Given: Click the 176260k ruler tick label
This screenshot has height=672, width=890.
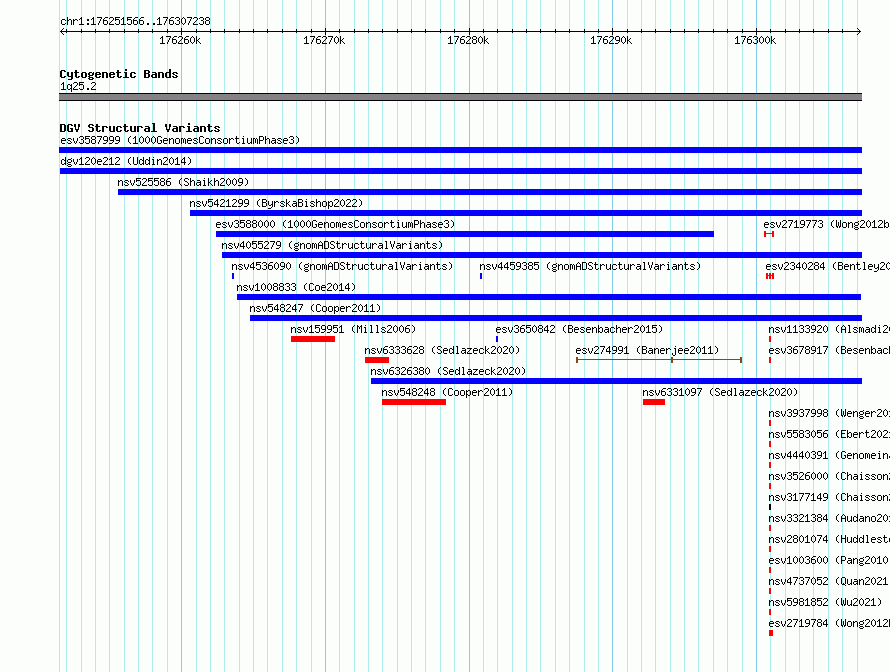Looking at the screenshot, I should 180,40.
